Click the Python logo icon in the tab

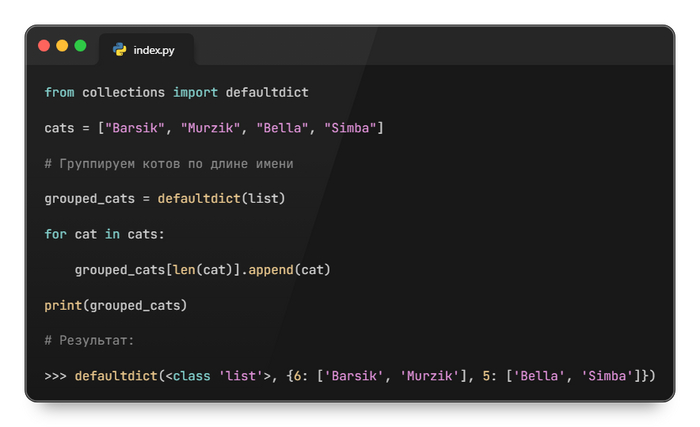(x=119, y=49)
